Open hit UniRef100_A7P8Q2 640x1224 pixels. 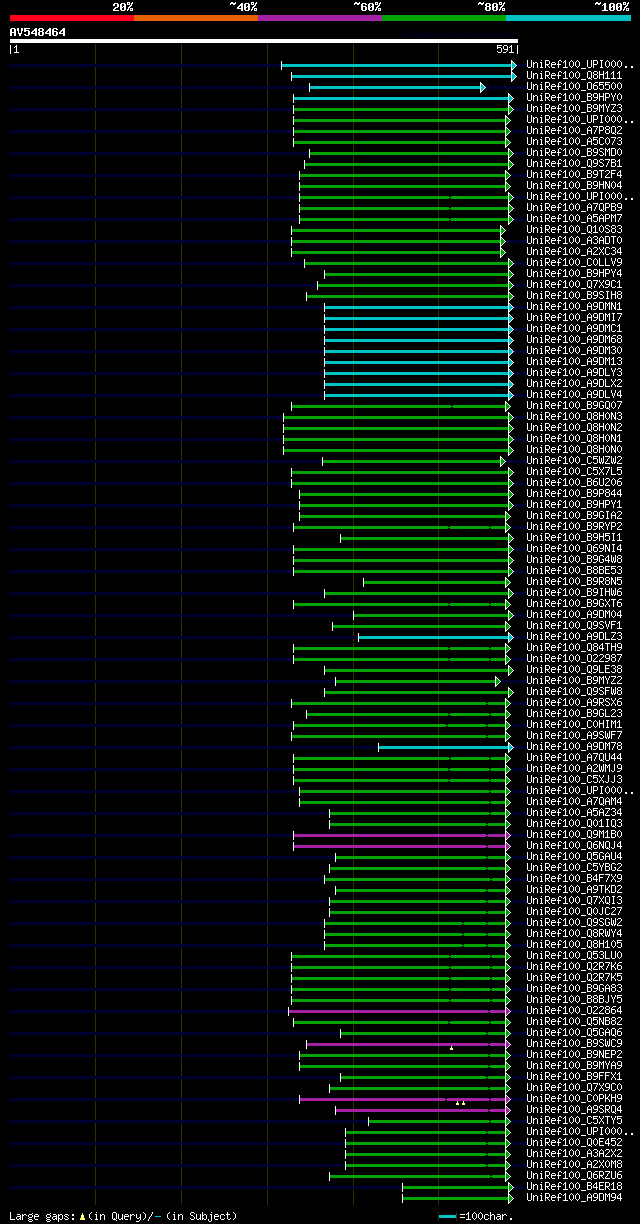(x=574, y=130)
